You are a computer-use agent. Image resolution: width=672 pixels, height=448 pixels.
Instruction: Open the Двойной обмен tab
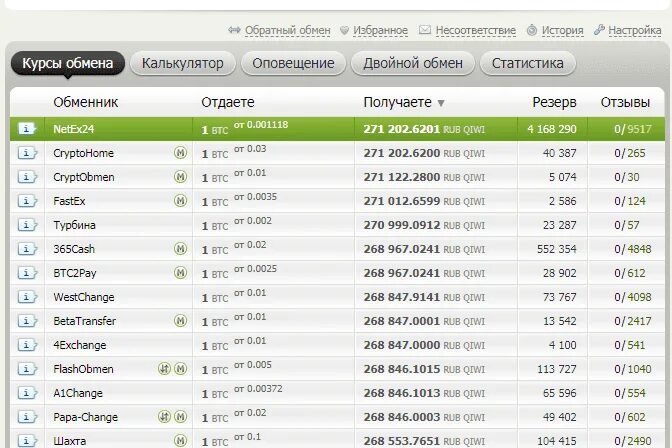(x=413, y=63)
